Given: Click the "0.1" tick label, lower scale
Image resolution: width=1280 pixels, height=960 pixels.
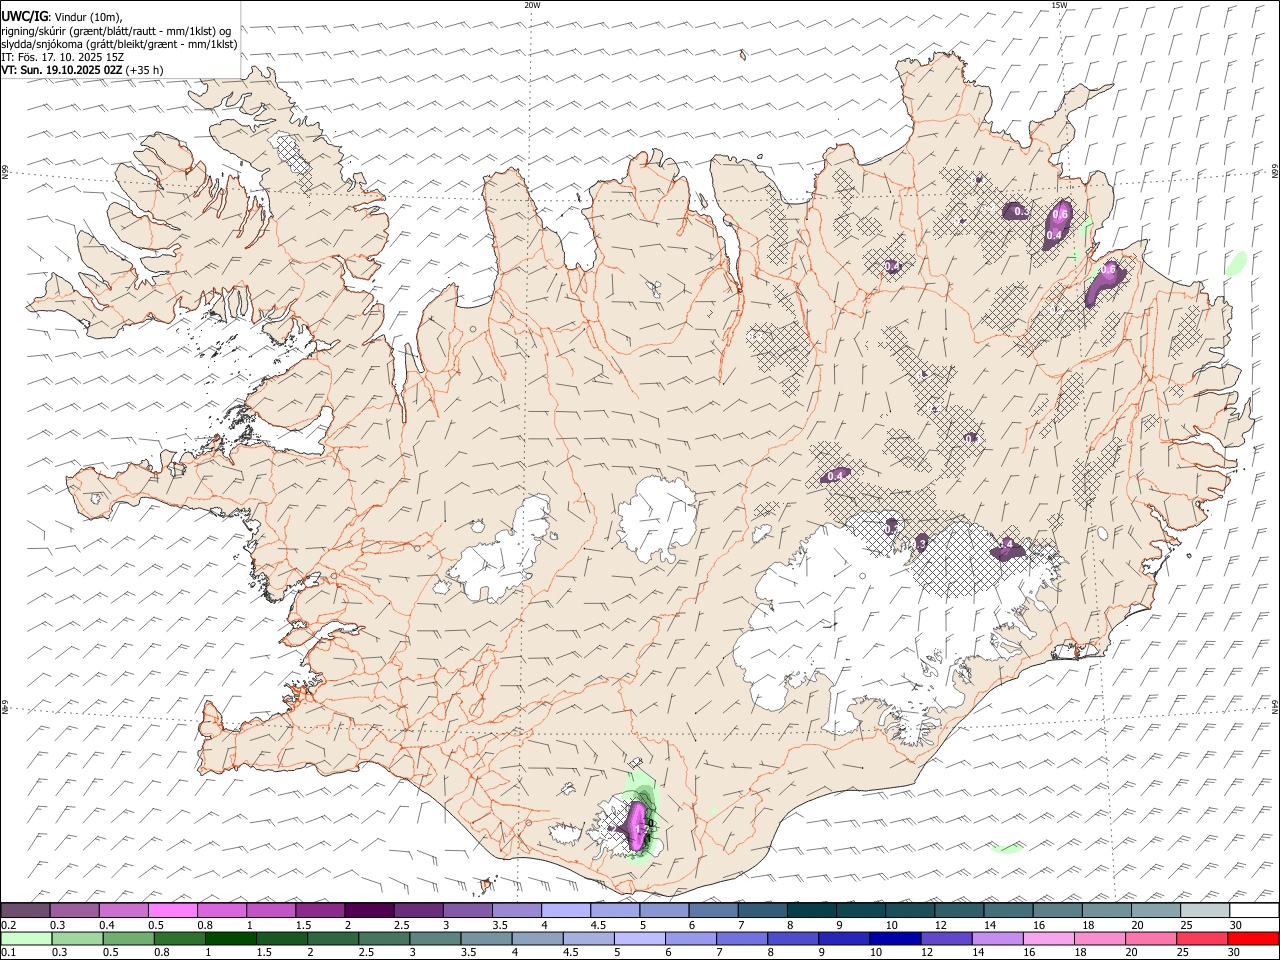Looking at the screenshot, I should point(9,952).
